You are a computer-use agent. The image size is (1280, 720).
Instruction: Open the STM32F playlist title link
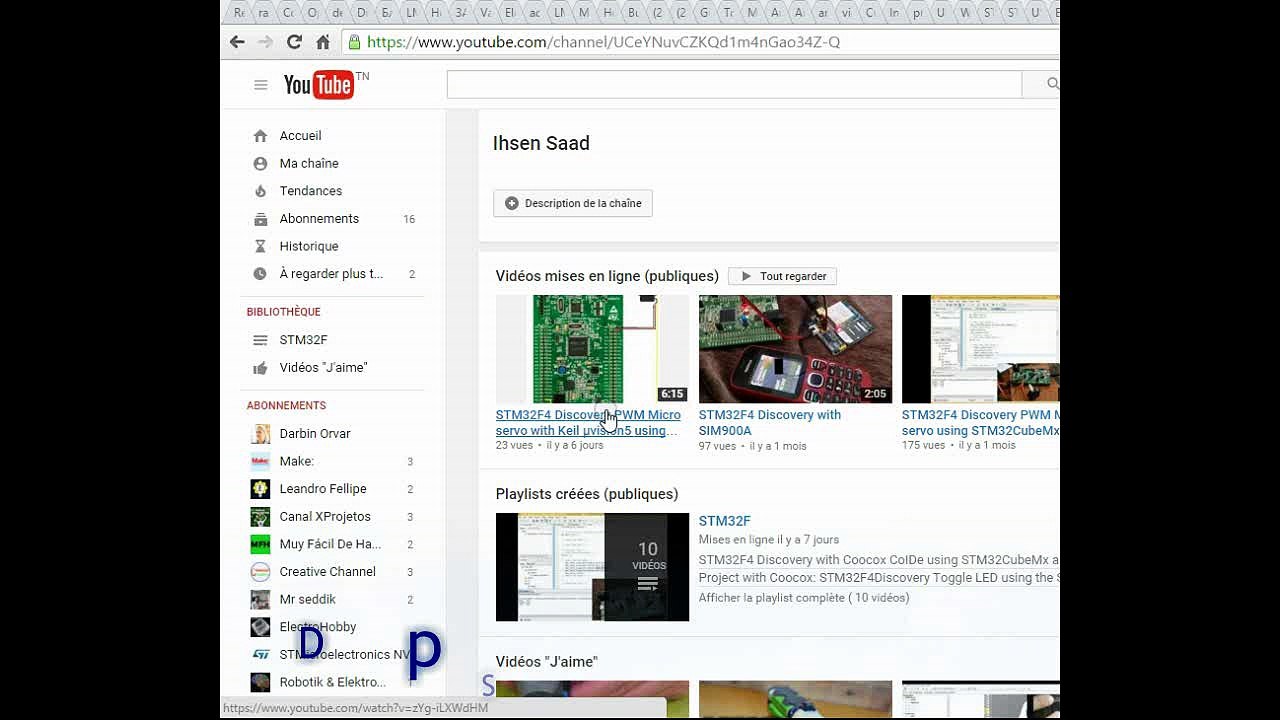coord(724,521)
